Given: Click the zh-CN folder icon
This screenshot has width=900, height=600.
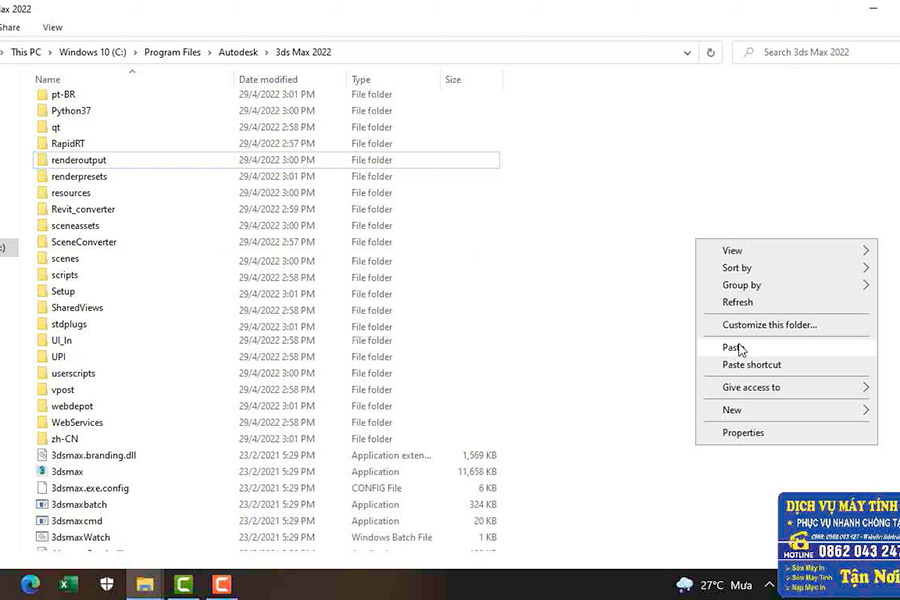Looking at the screenshot, I should coord(42,439).
